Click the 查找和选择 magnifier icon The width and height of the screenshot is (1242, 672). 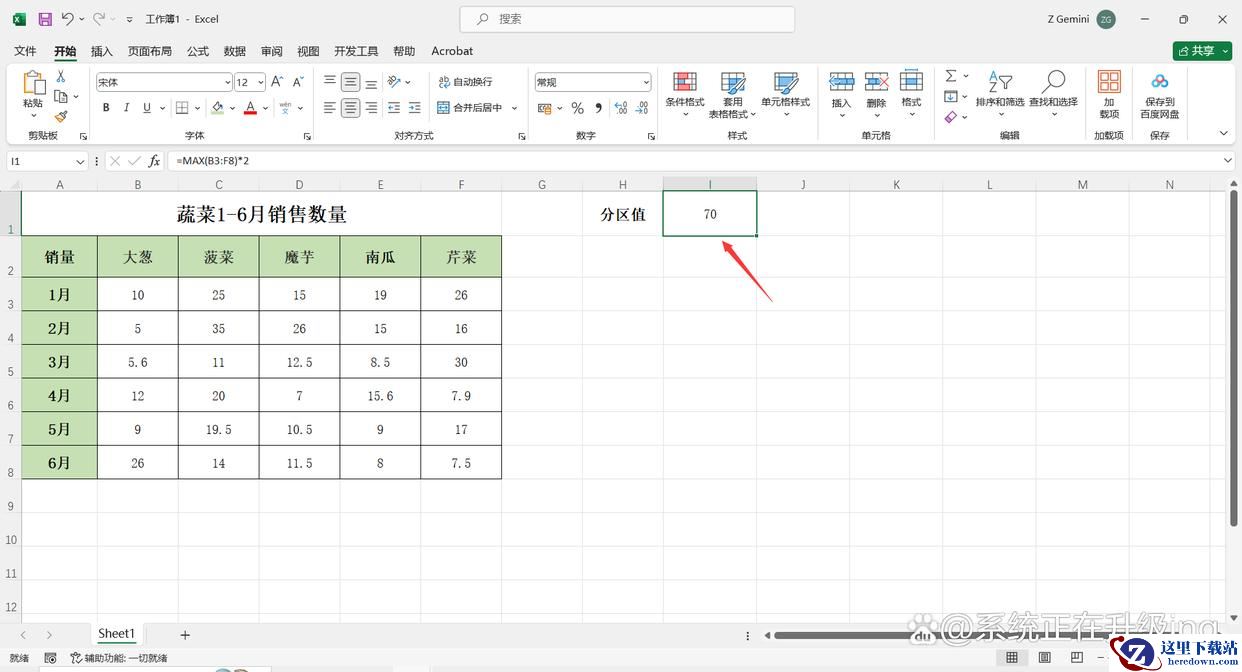pyautogui.click(x=1053, y=92)
